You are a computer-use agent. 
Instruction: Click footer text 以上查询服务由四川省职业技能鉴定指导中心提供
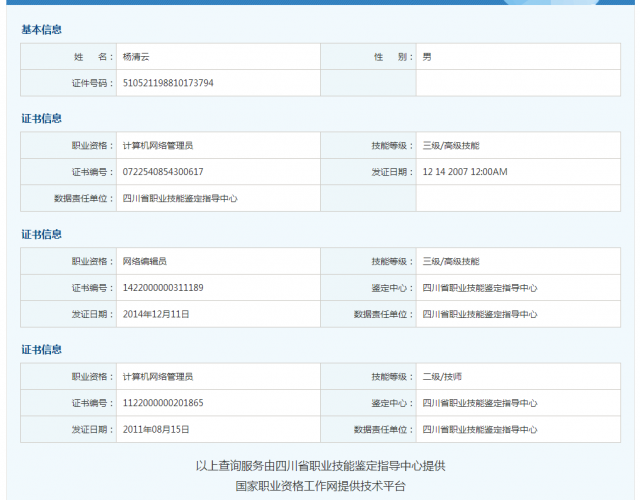point(320,466)
